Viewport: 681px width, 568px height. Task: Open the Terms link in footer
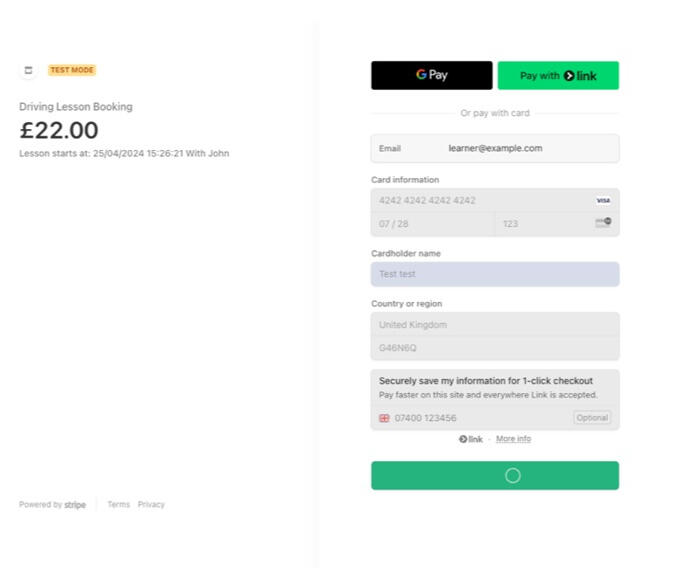pos(118,504)
